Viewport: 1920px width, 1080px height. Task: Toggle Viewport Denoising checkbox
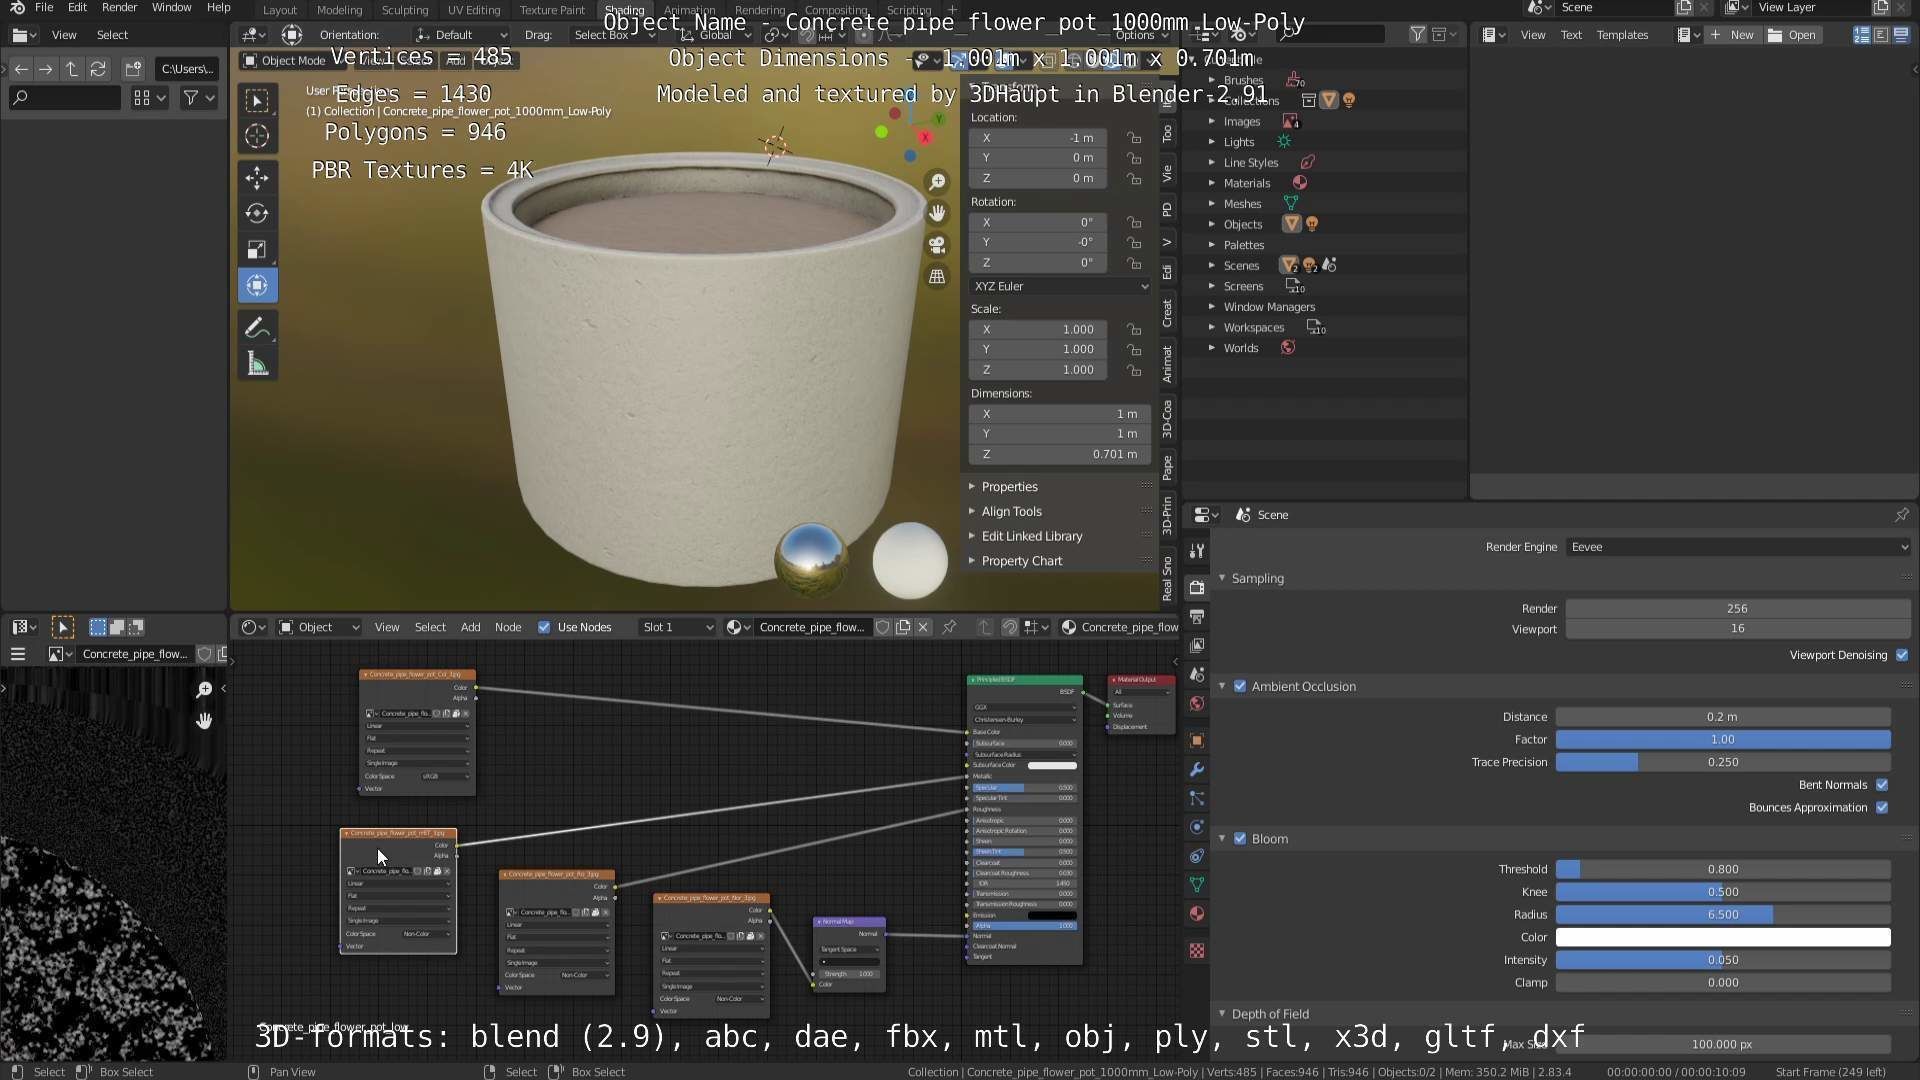(1902, 655)
